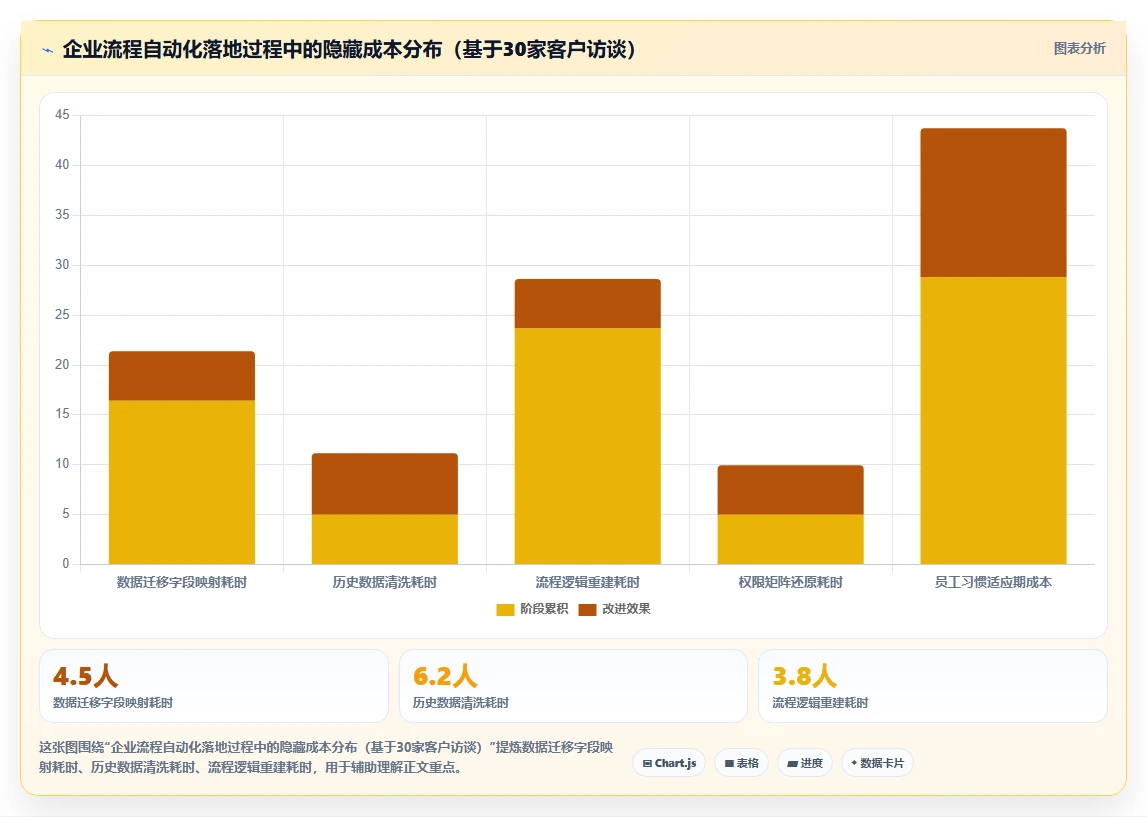The height and width of the screenshot is (817, 1147).
Task: Click the y-axis tick label 30
Action: (62, 264)
